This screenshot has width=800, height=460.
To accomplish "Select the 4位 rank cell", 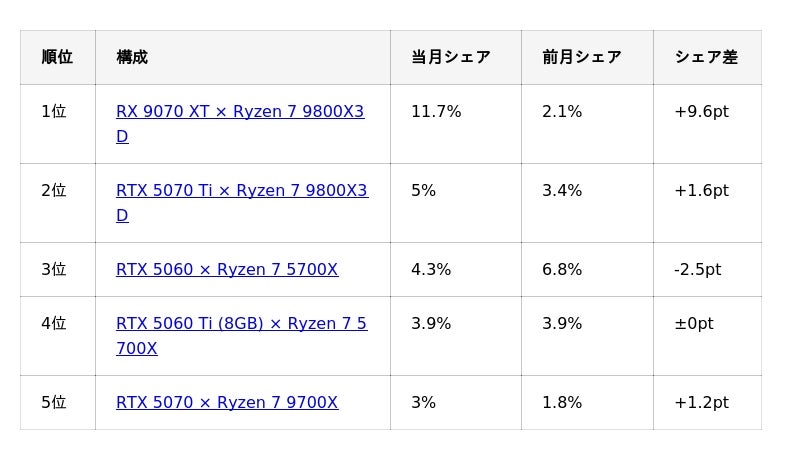I will [54, 324].
